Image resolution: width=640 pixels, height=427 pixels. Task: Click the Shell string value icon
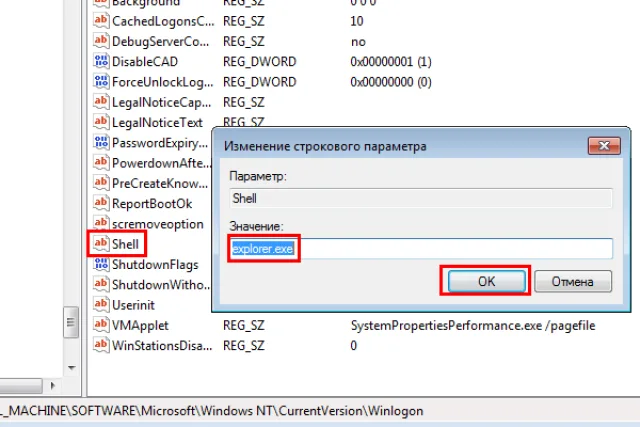[101, 244]
